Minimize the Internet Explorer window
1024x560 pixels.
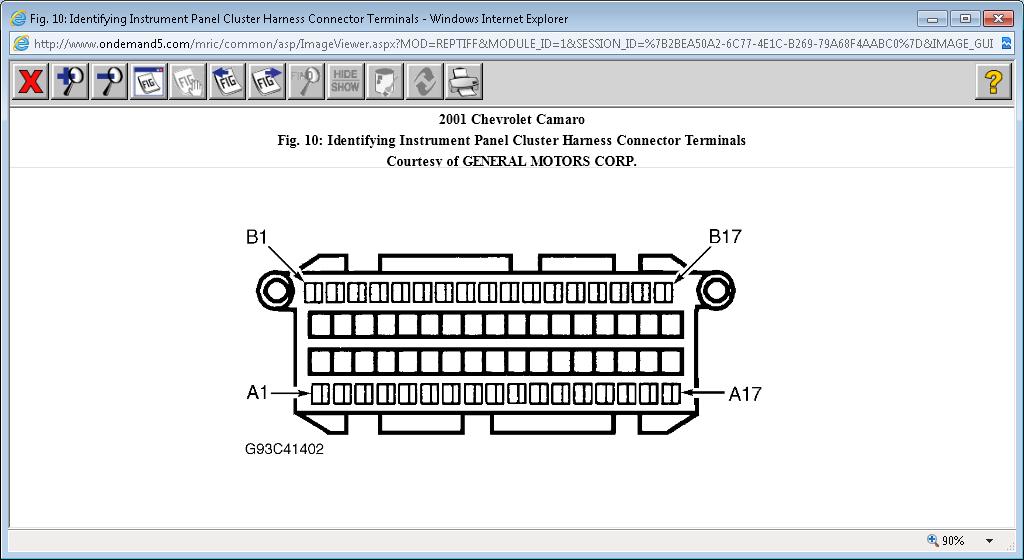coord(932,18)
